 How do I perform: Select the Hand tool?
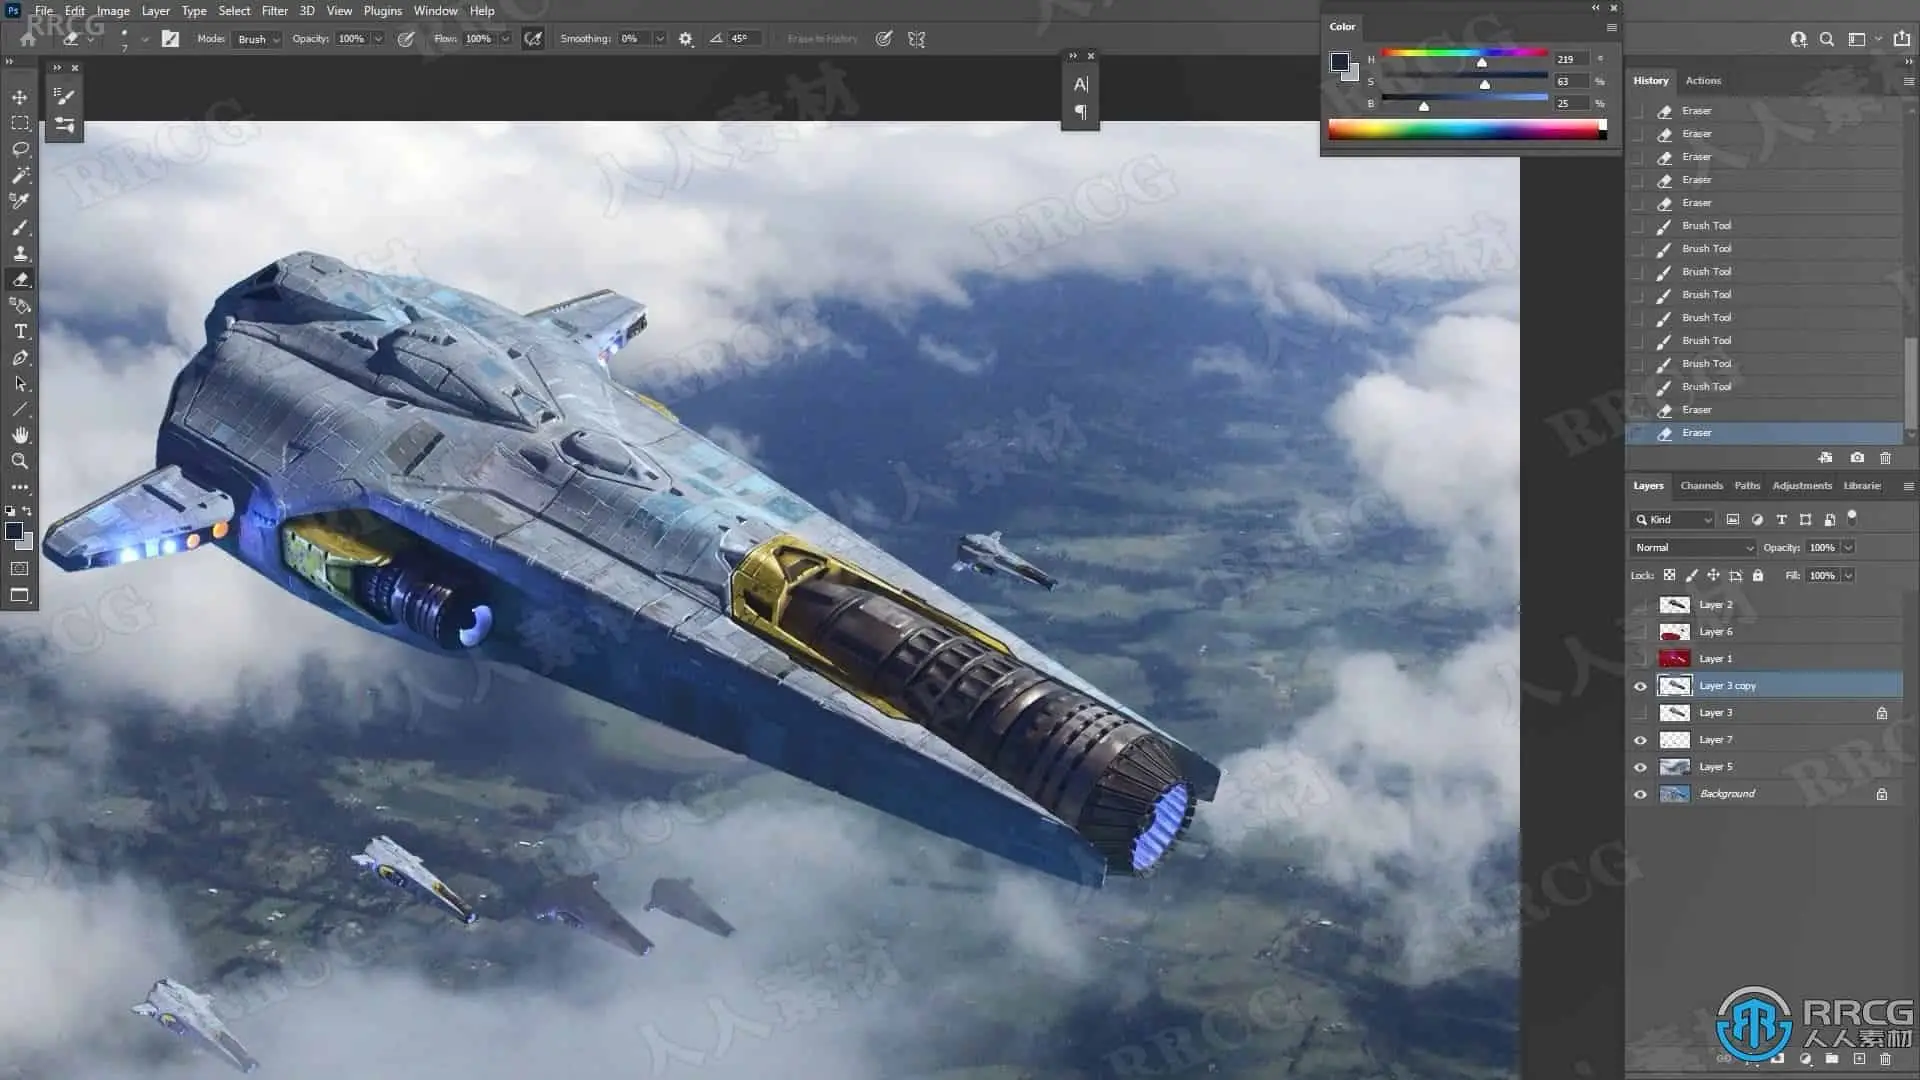20,435
